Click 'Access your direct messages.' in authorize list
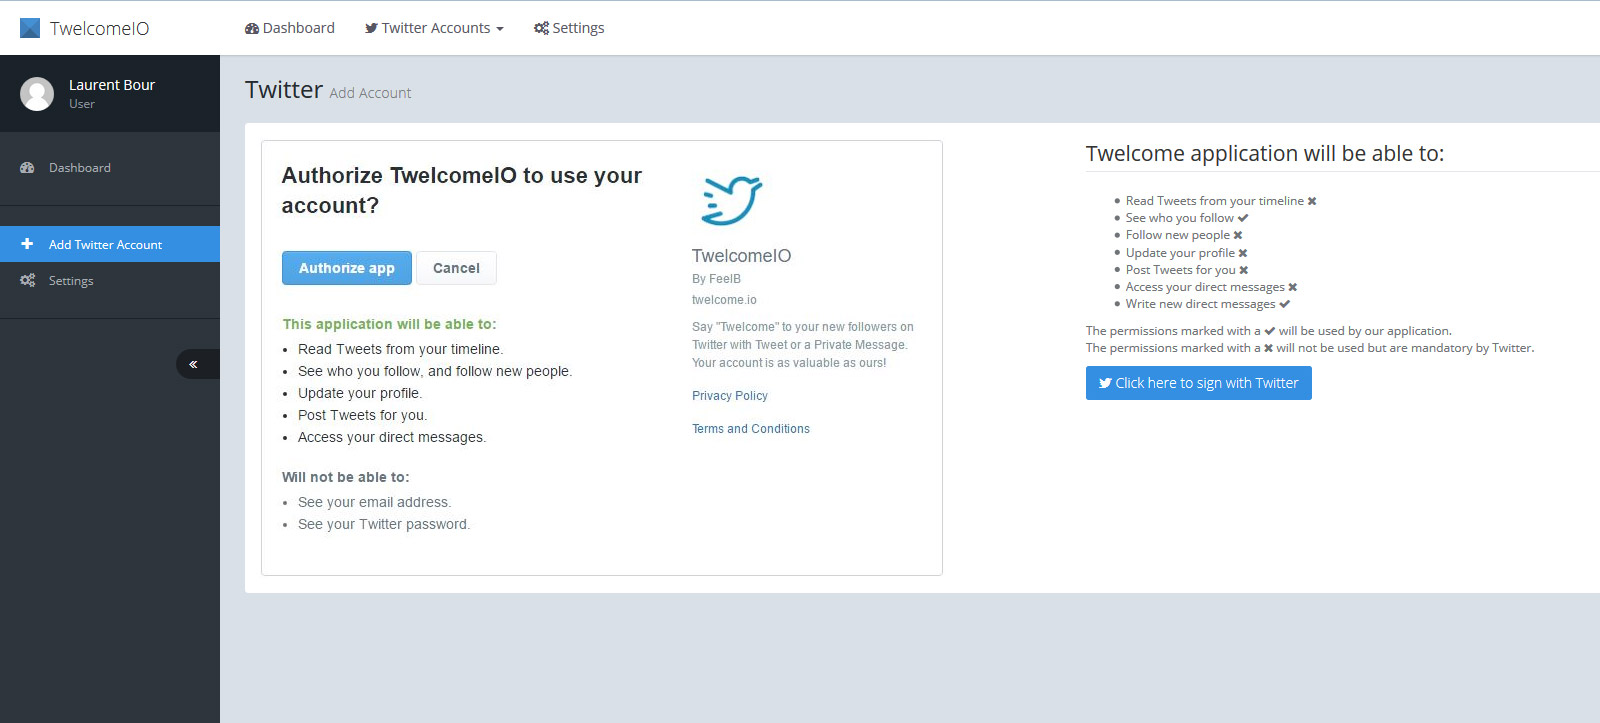 [392, 437]
